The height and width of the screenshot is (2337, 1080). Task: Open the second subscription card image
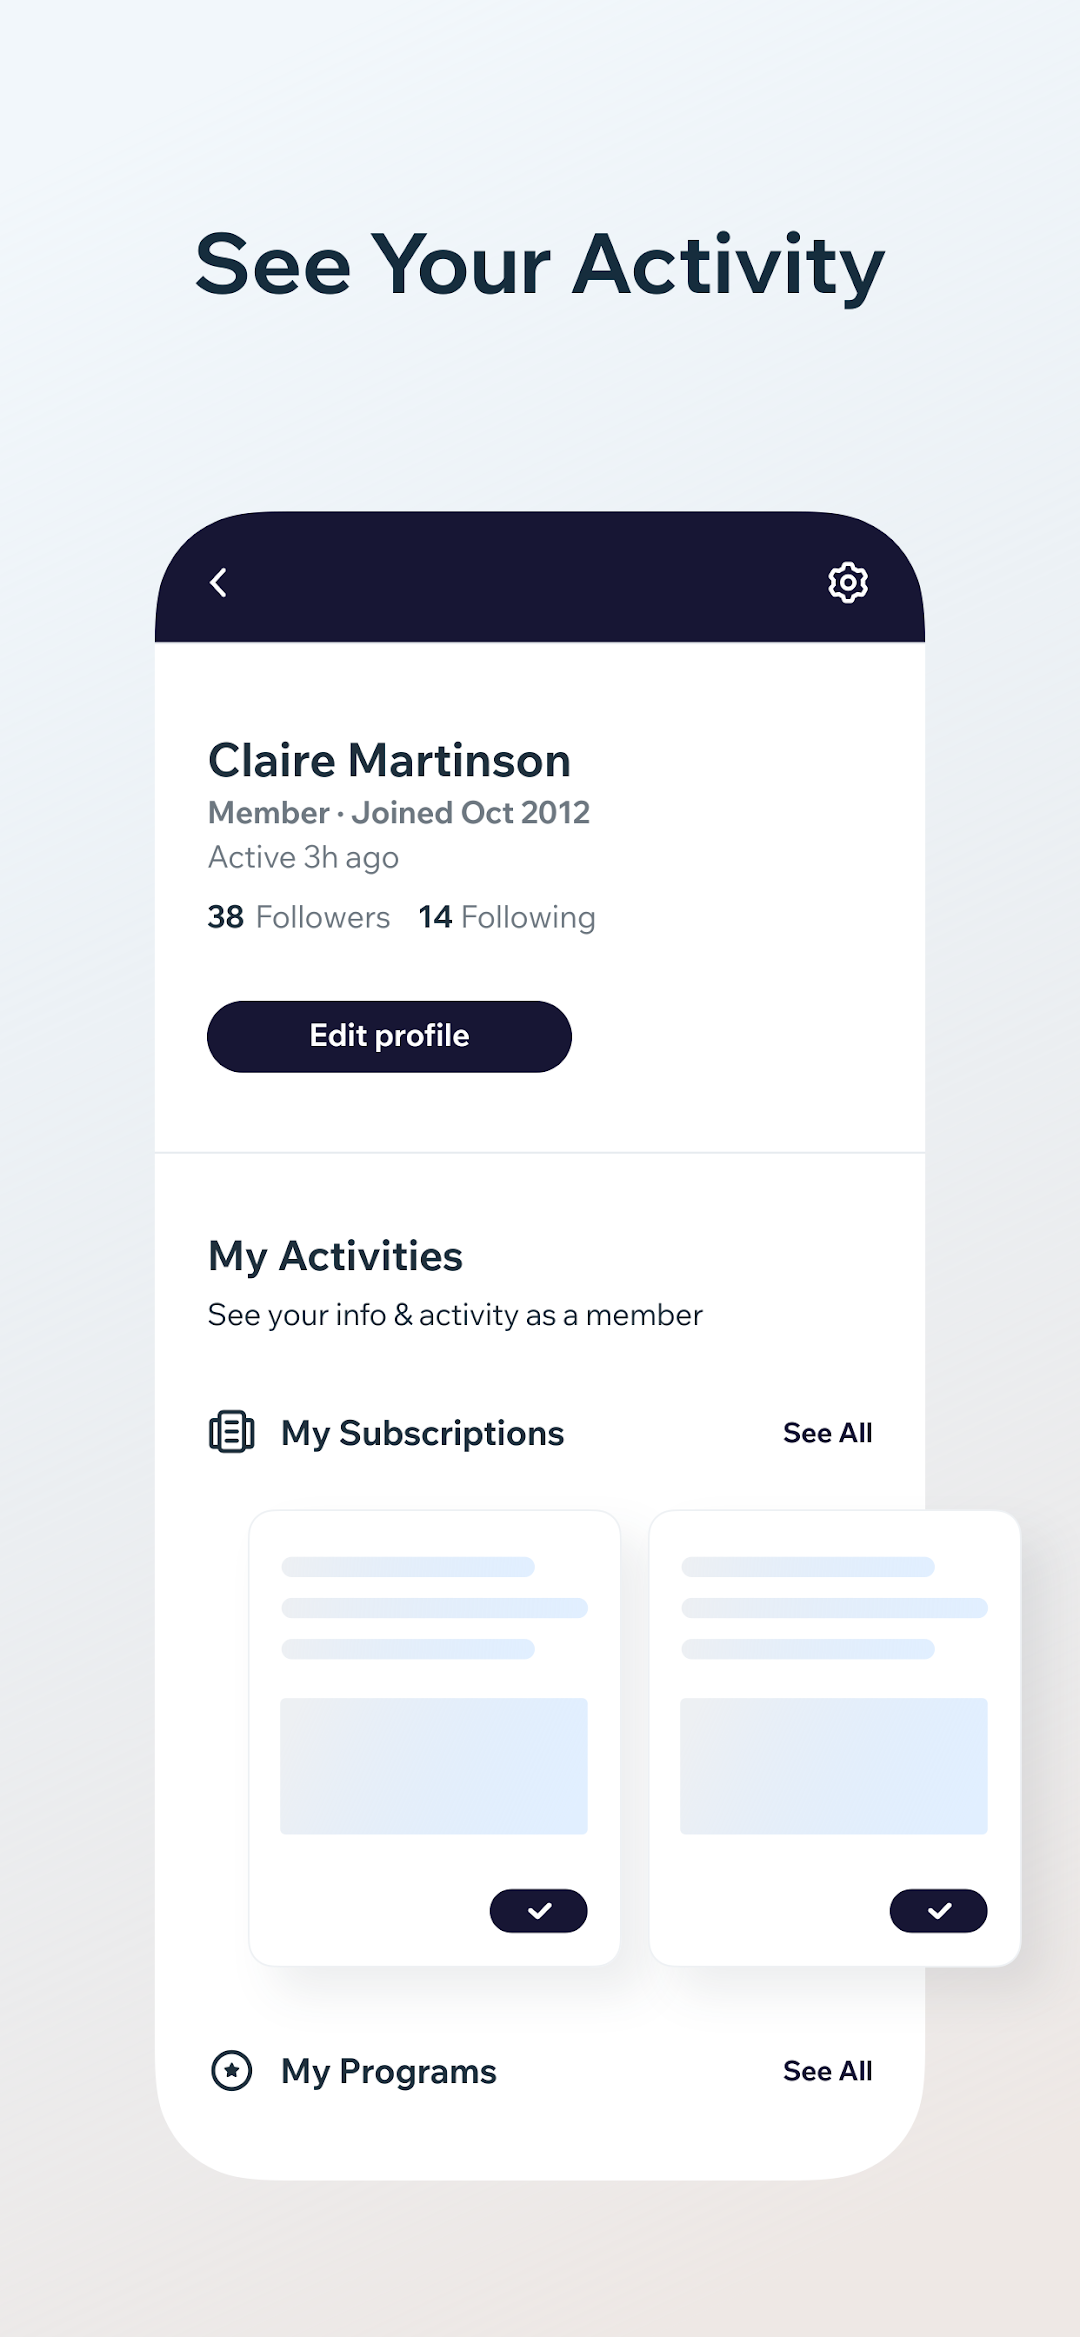pyautogui.click(x=833, y=1766)
